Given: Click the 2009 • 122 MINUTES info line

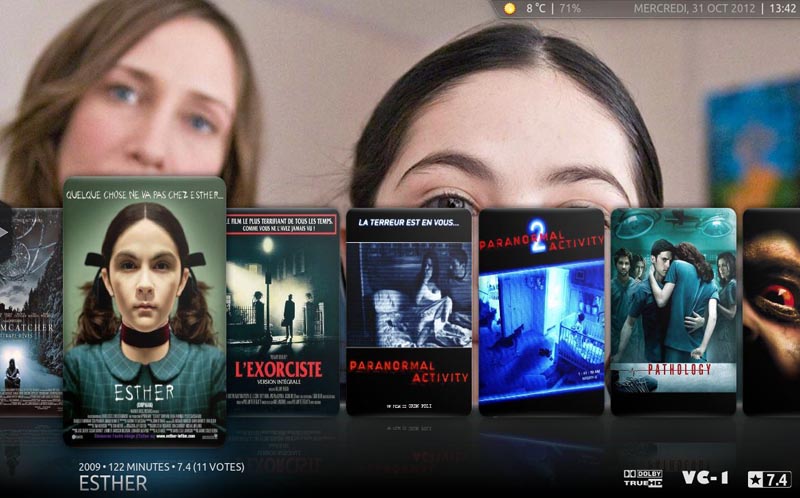Looking at the screenshot, I should [x=161, y=467].
